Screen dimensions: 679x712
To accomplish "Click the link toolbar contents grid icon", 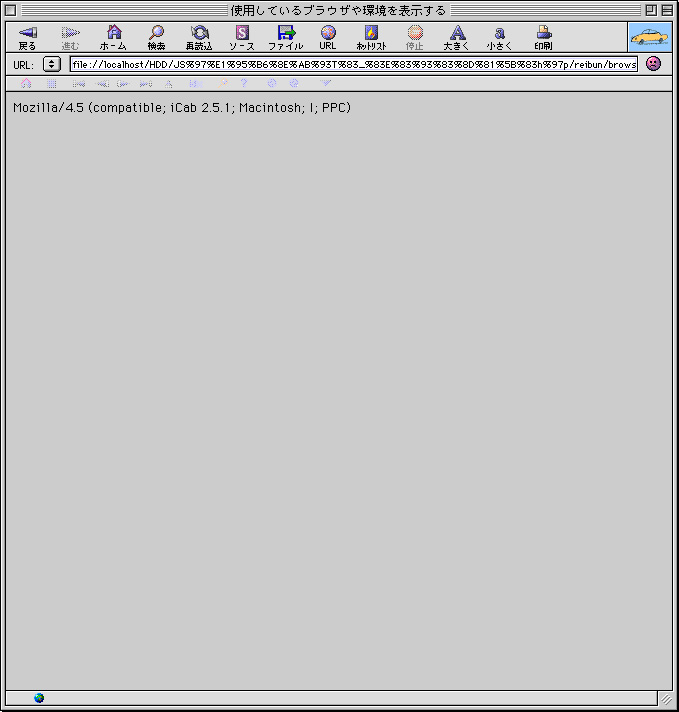I will coord(52,83).
